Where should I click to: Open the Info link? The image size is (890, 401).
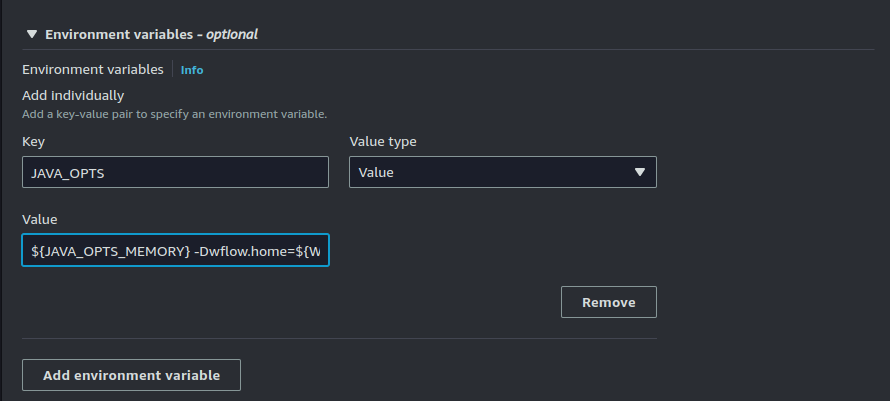click(192, 70)
